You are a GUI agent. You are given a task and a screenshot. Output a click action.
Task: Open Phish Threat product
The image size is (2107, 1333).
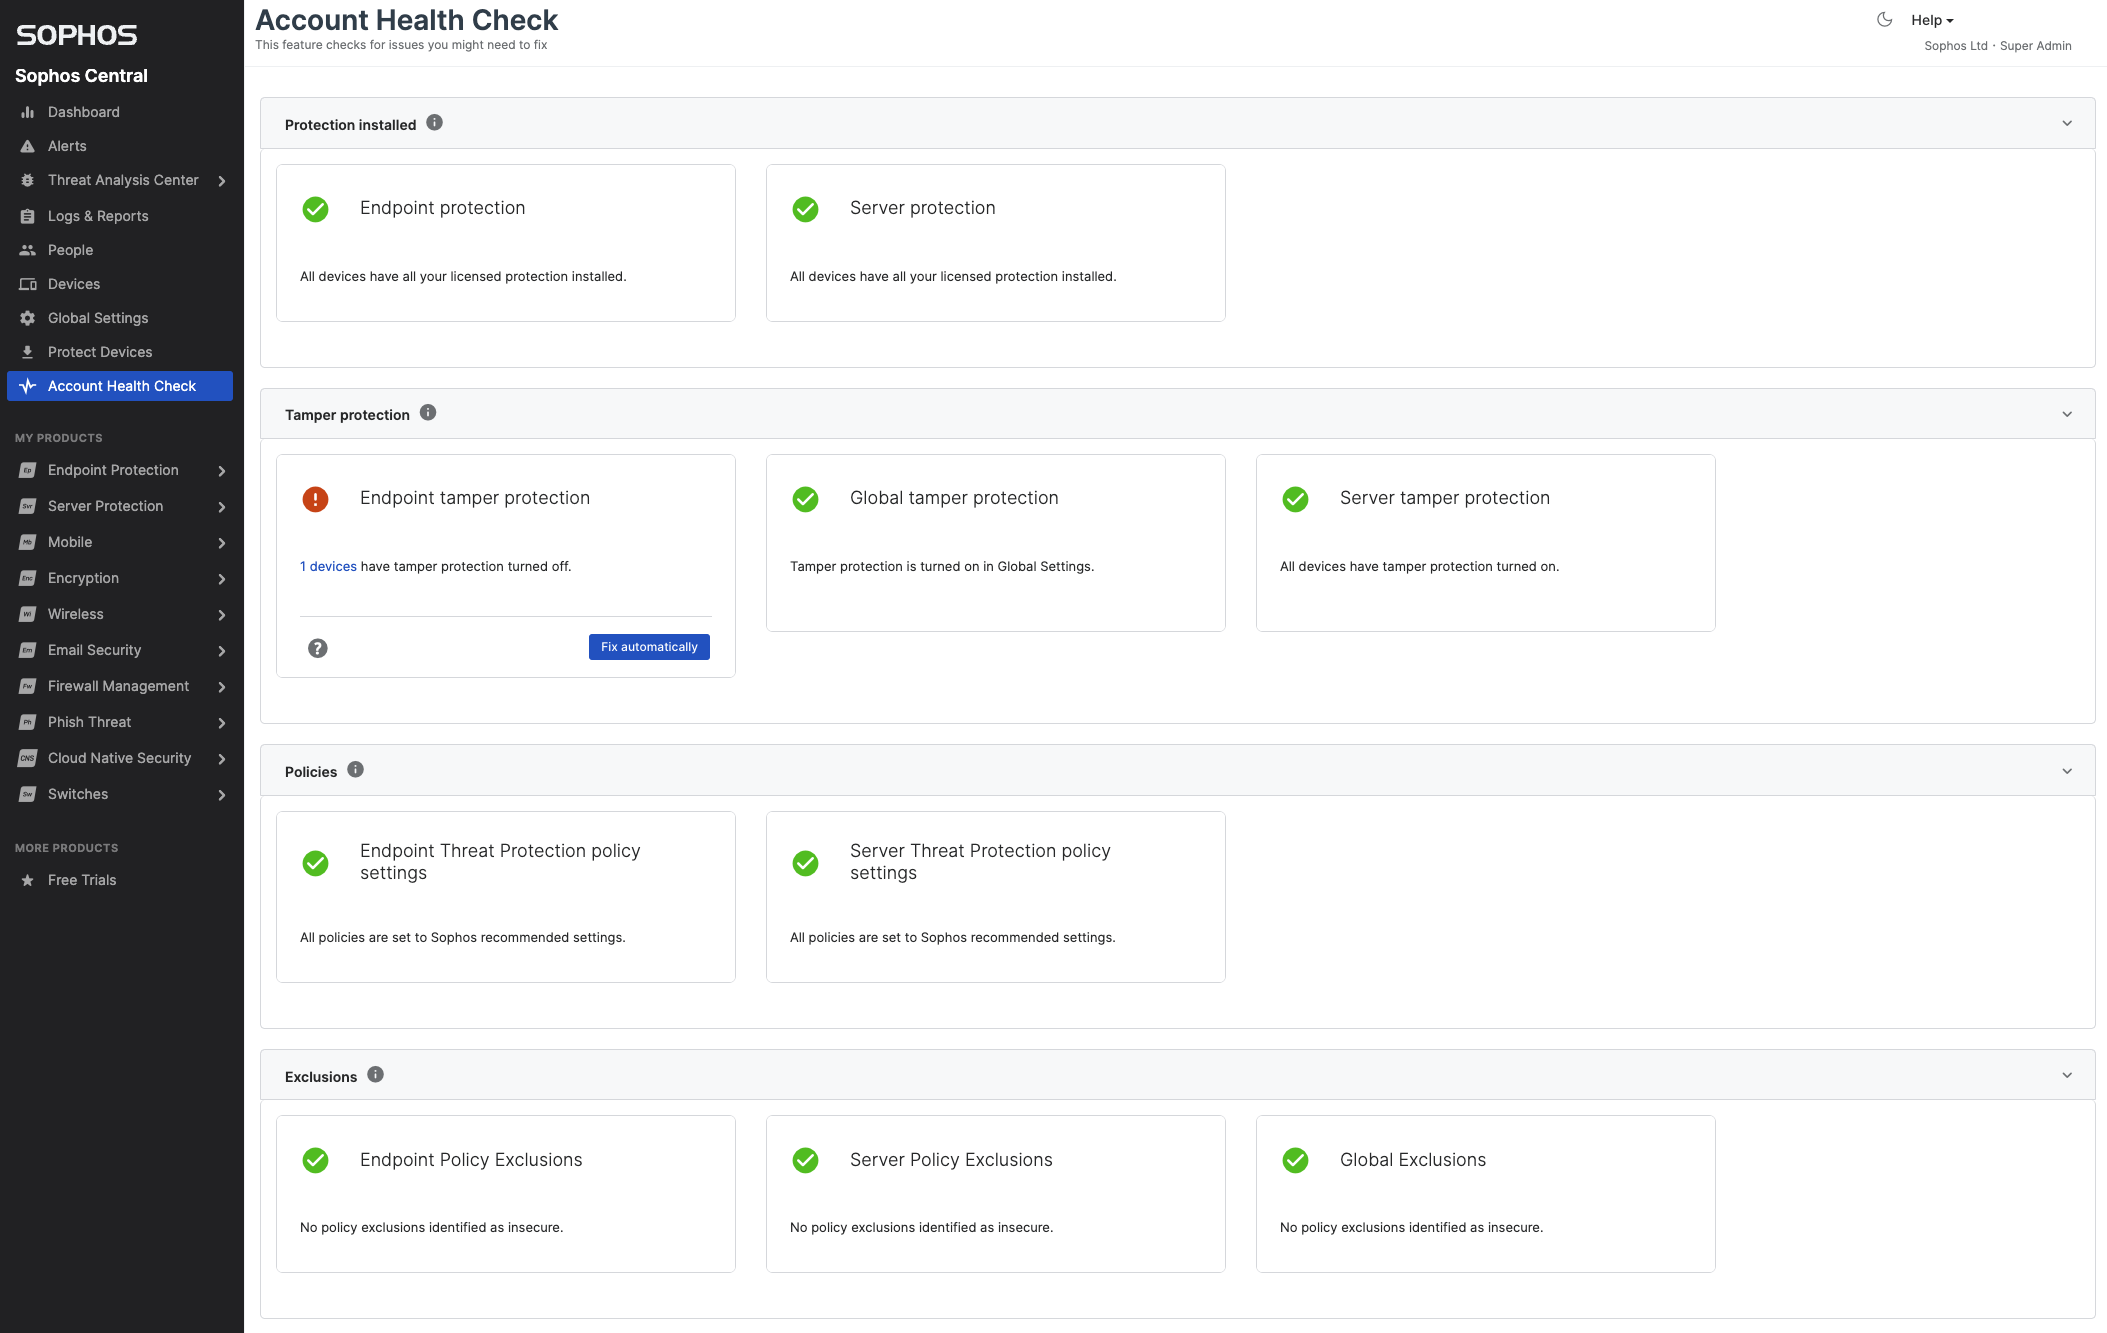[x=89, y=722]
